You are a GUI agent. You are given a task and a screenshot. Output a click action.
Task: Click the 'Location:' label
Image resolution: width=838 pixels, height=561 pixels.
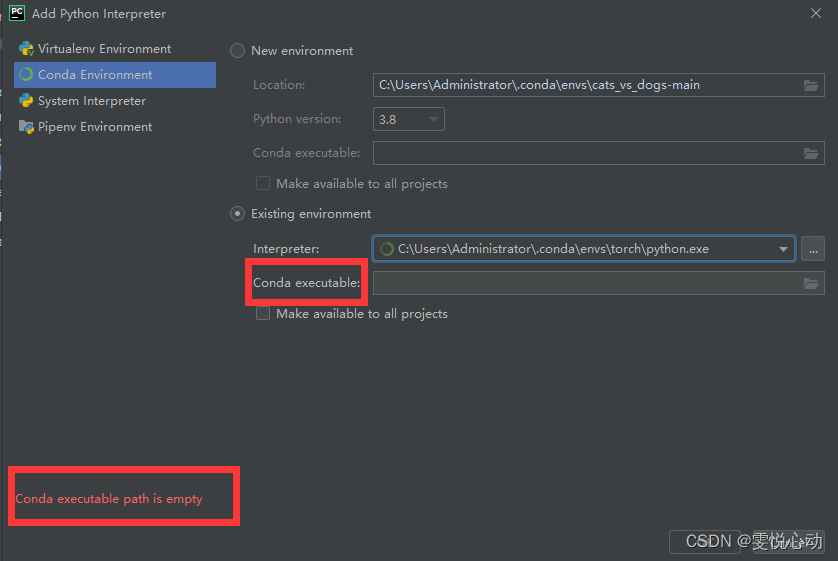tap(279, 85)
